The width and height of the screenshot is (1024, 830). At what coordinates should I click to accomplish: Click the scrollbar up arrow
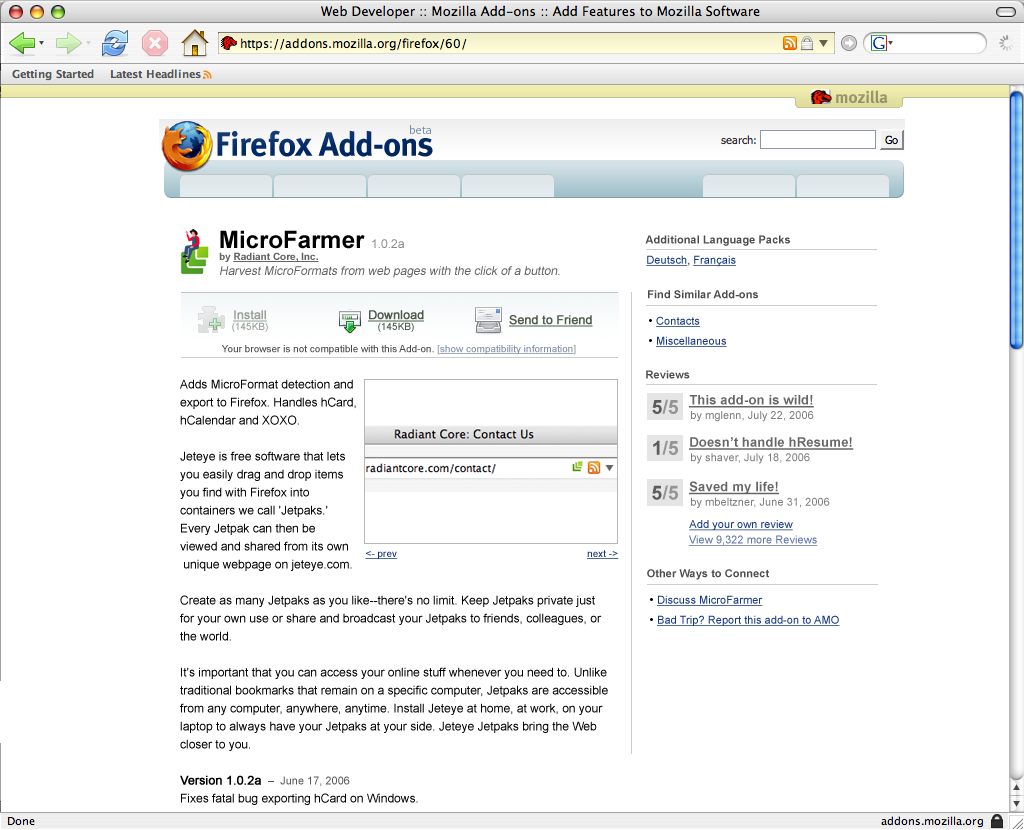pos(1016,788)
